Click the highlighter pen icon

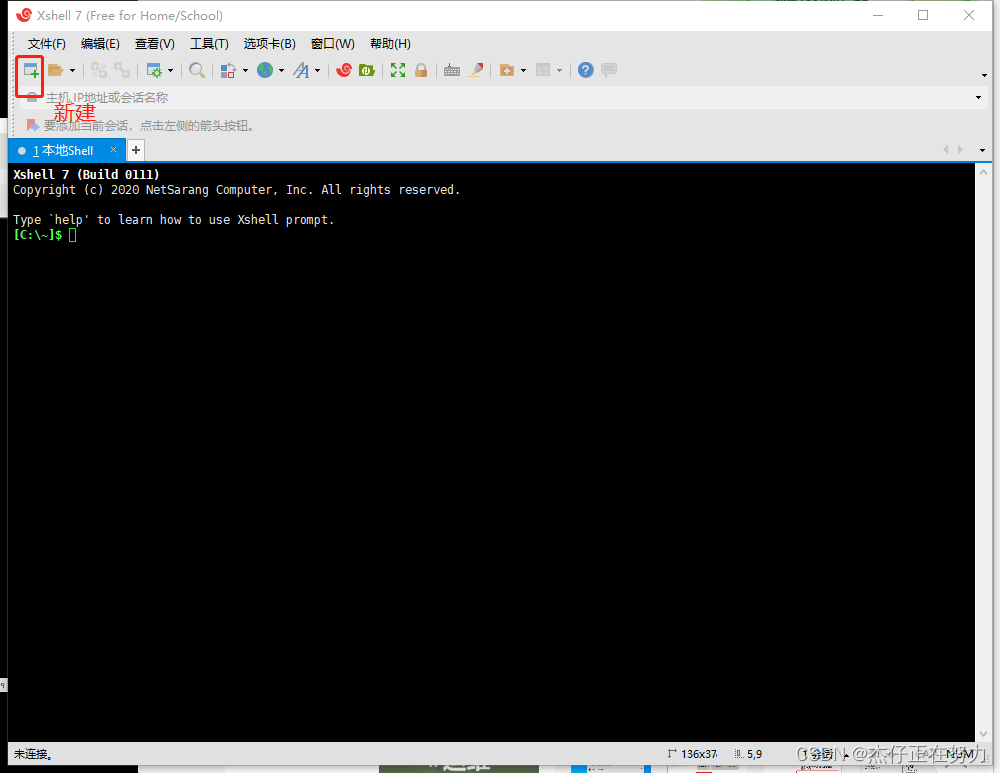475,70
